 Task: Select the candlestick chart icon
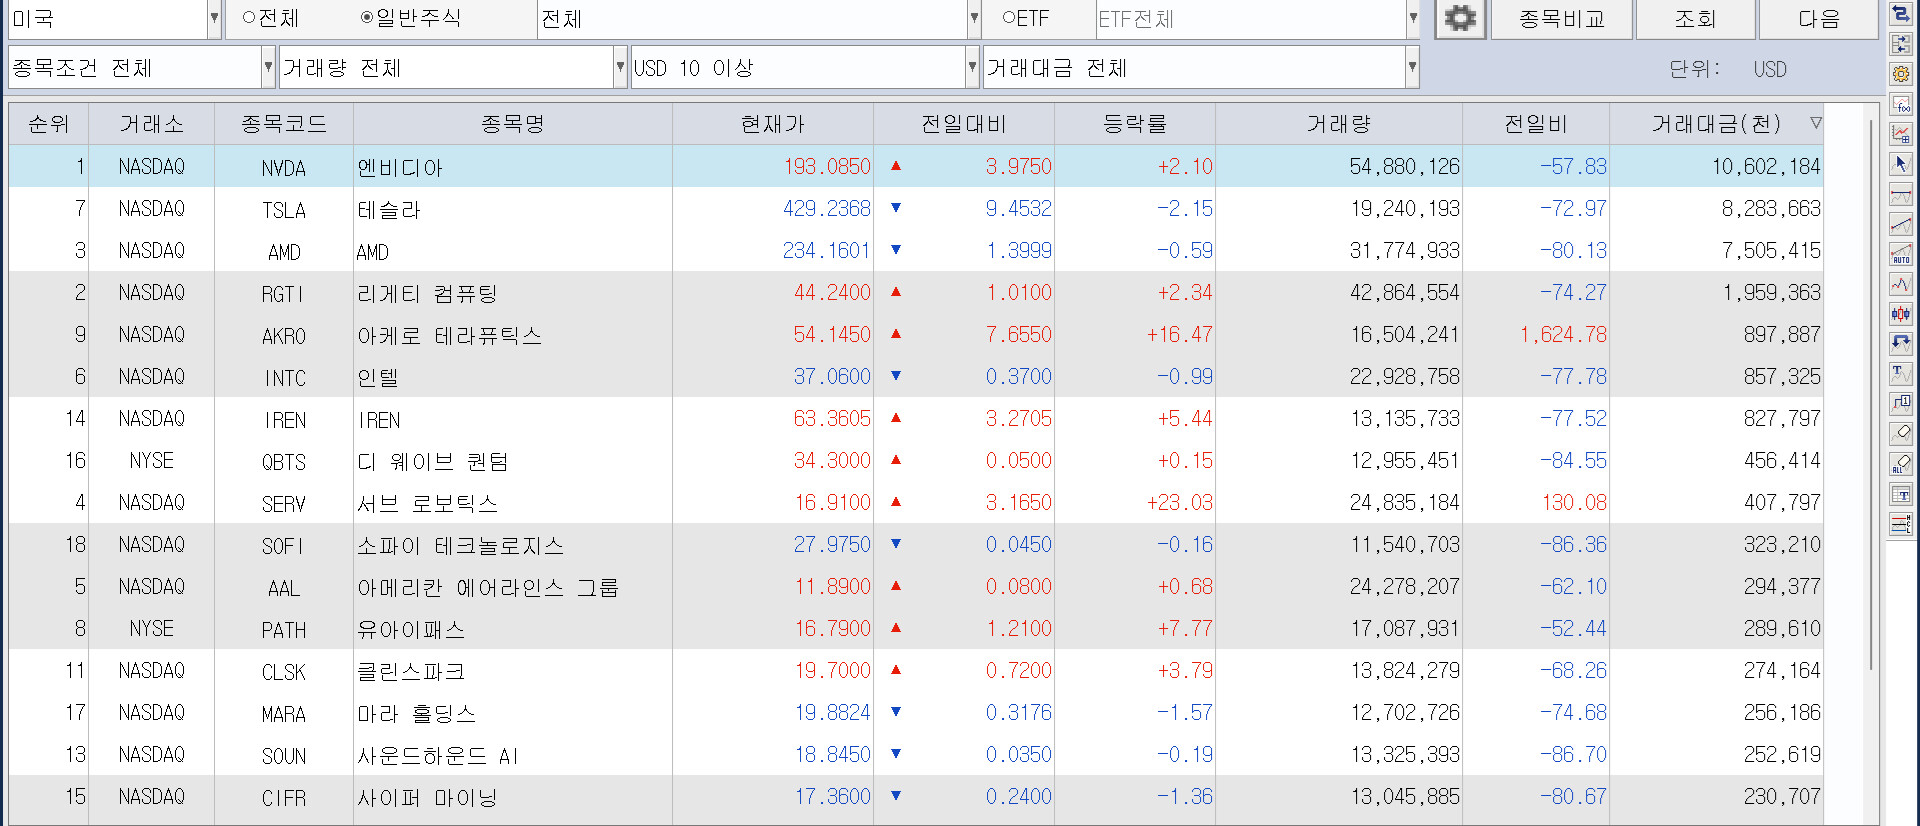click(x=1900, y=314)
